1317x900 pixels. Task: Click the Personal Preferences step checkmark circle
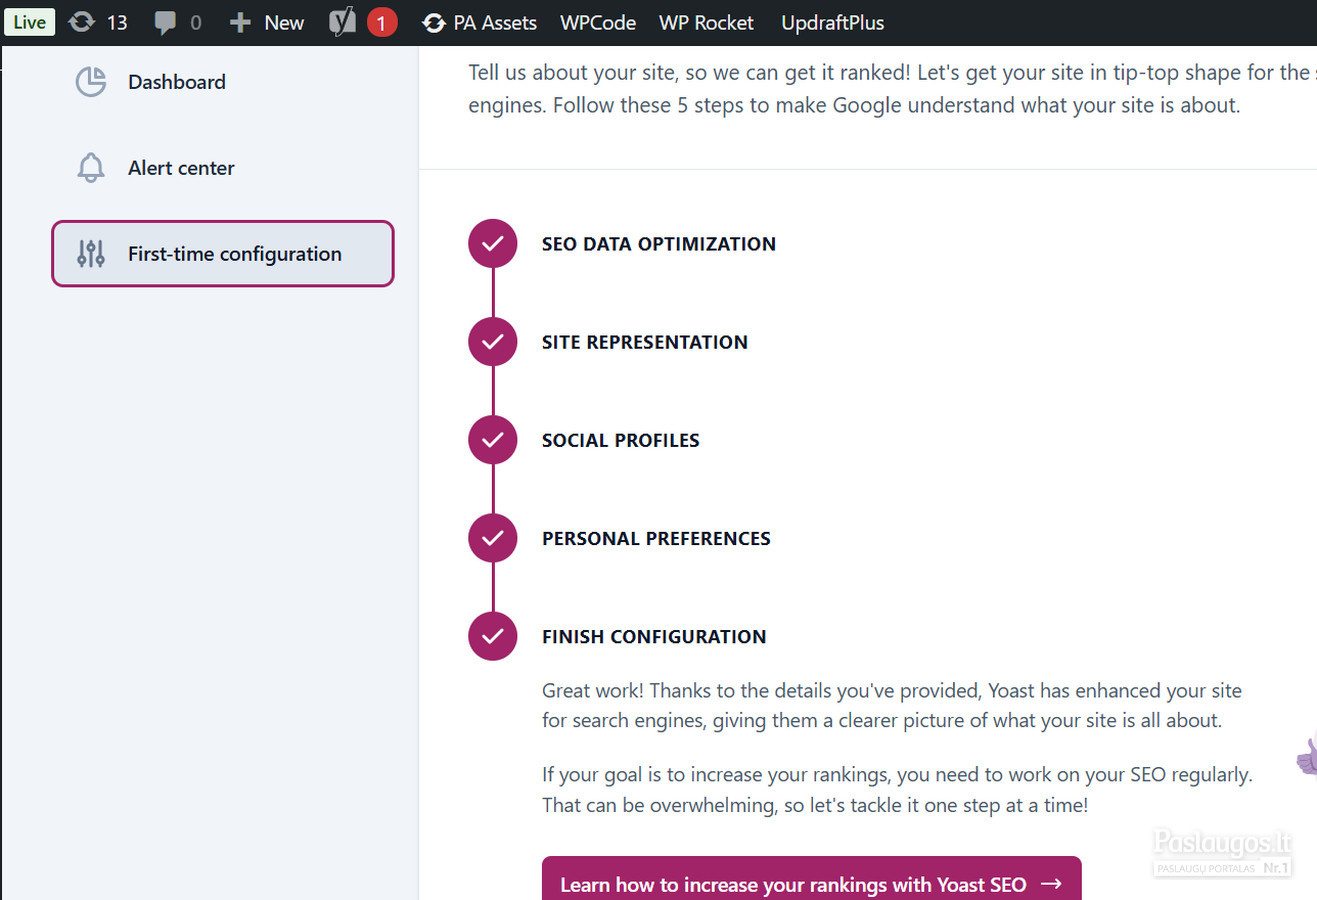[x=493, y=538]
